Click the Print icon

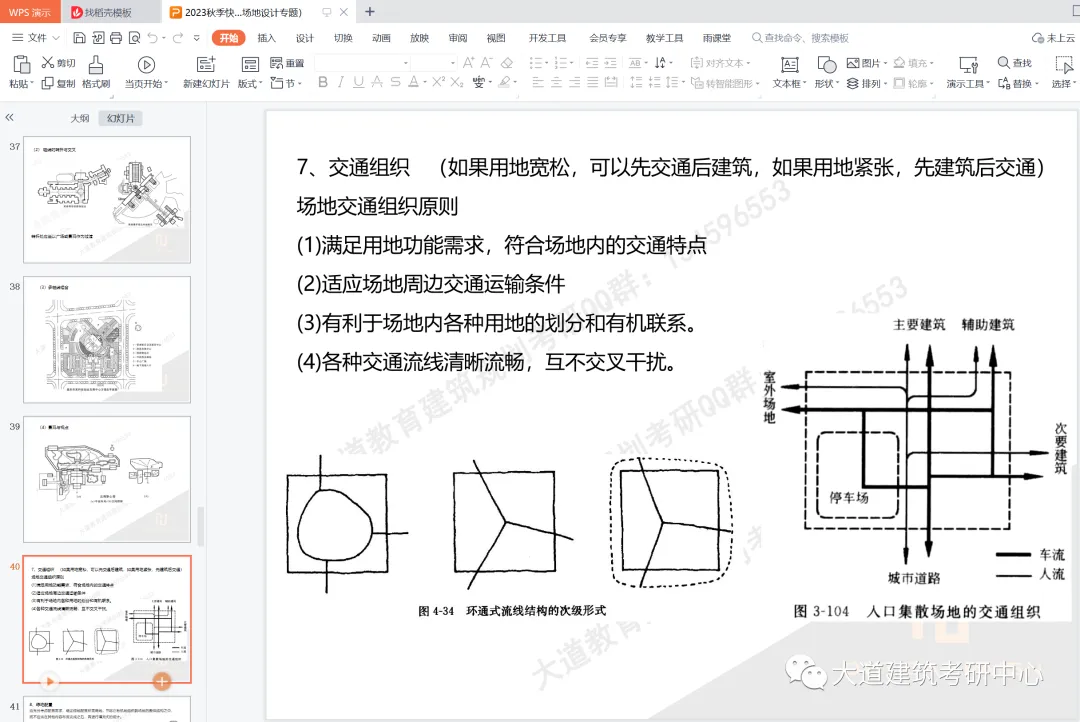[116, 38]
